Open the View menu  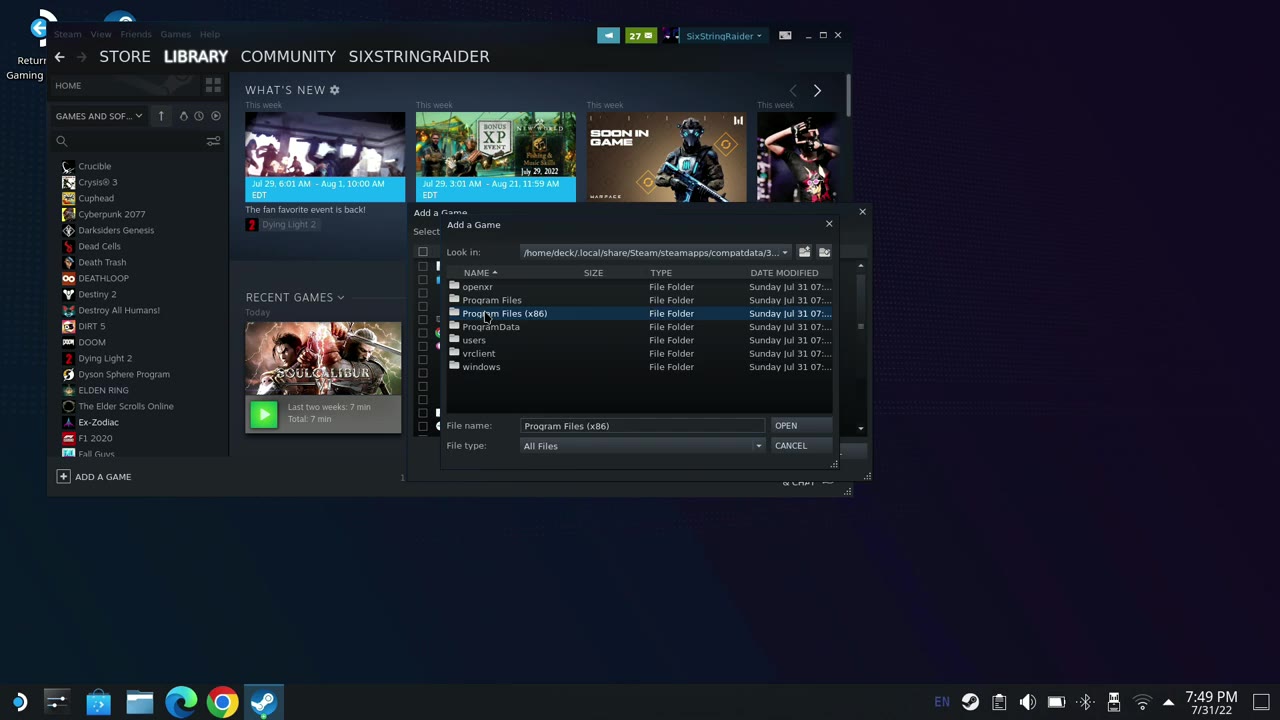pyautogui.click(x=101, y=35)
